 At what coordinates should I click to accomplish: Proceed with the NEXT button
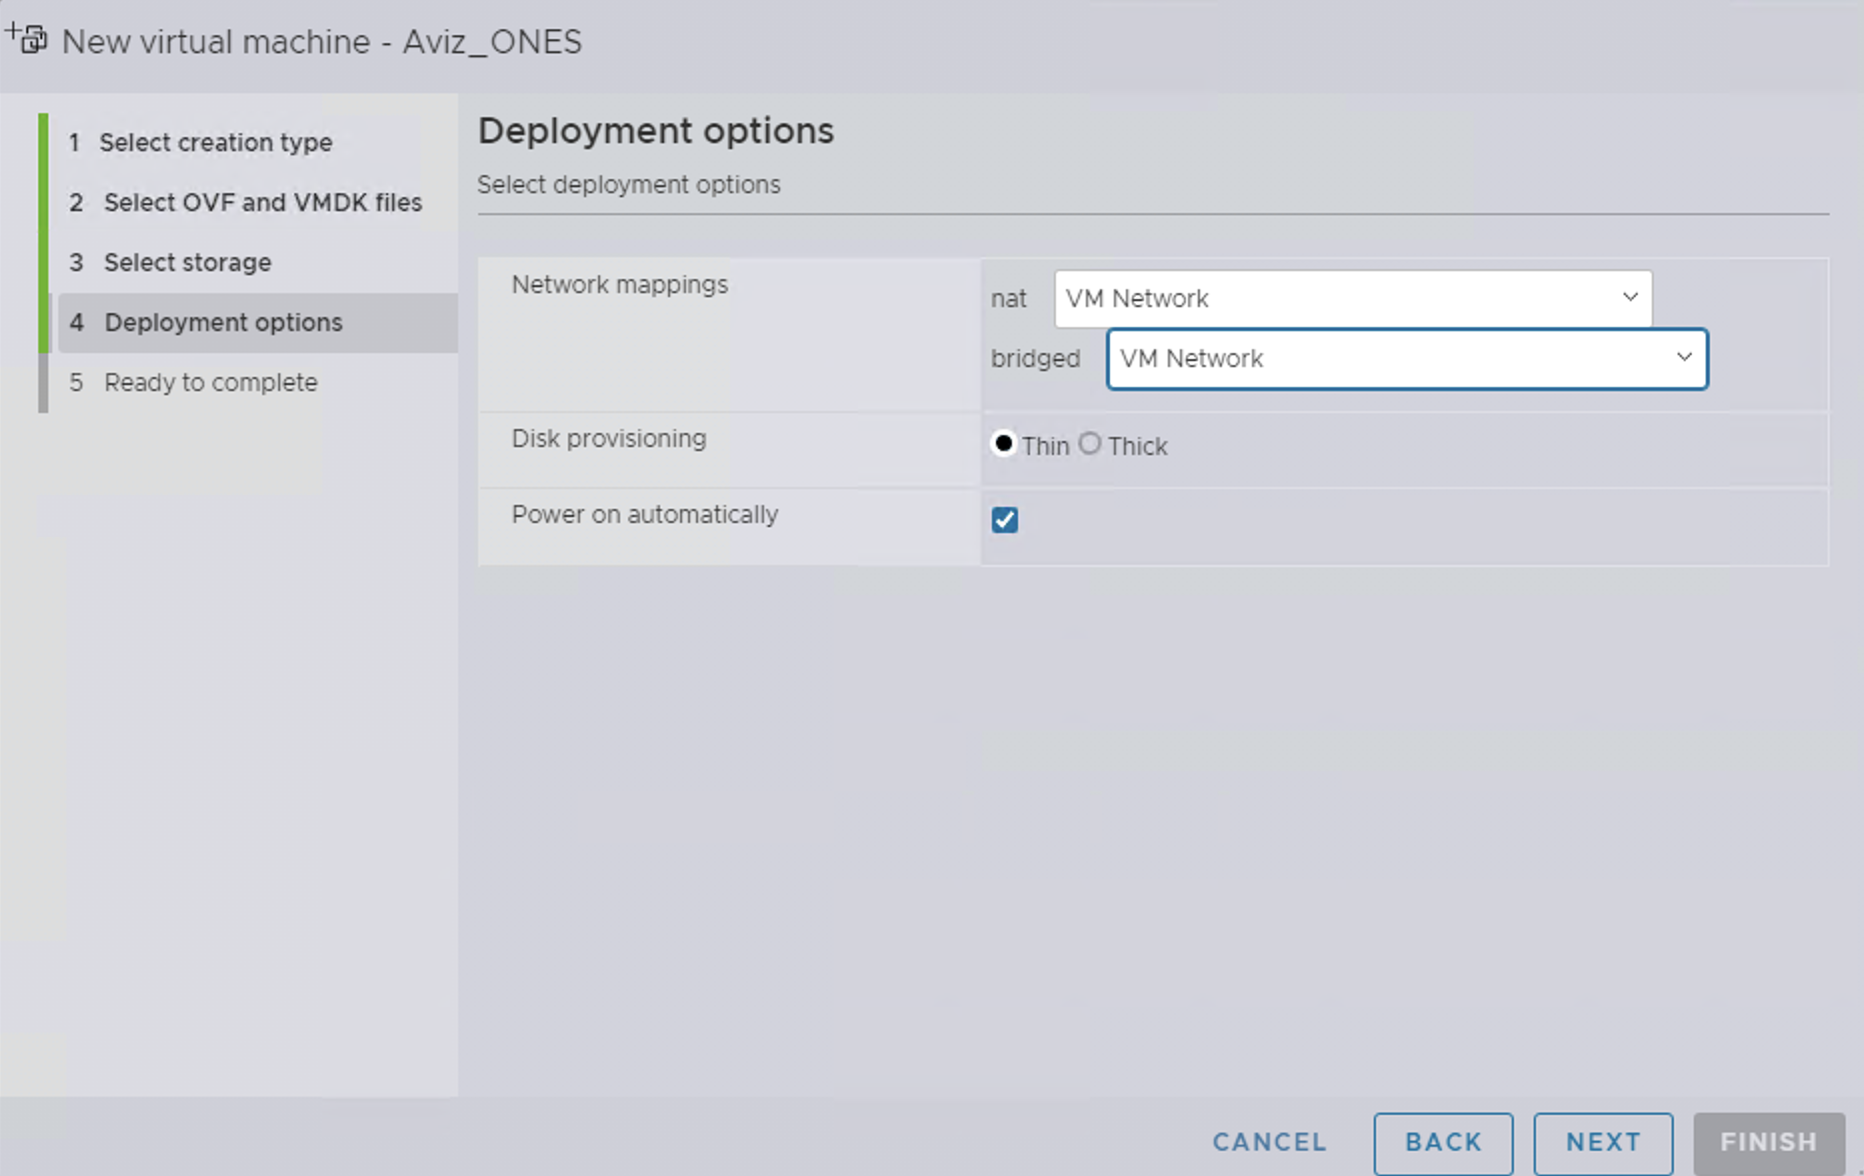point(1603,1142)
